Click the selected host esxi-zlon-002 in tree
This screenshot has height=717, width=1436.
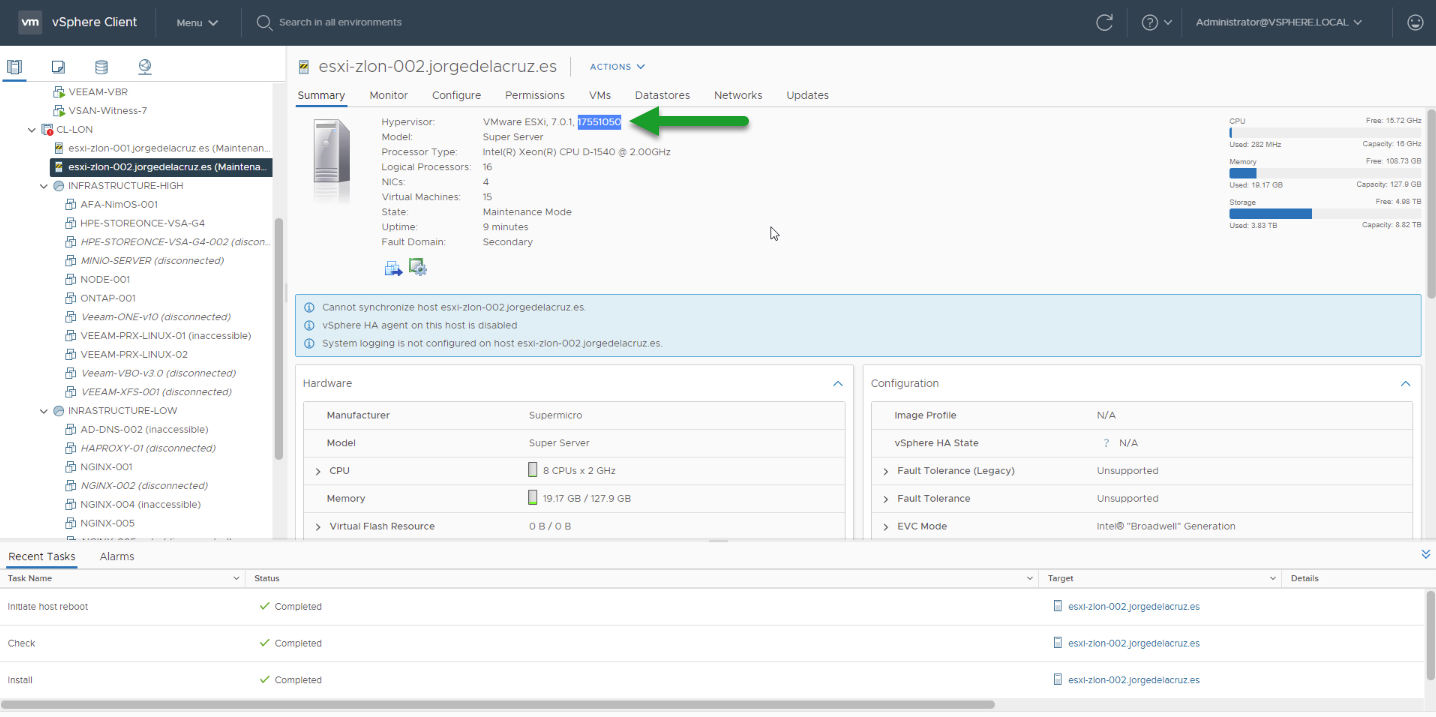(162, 167)
